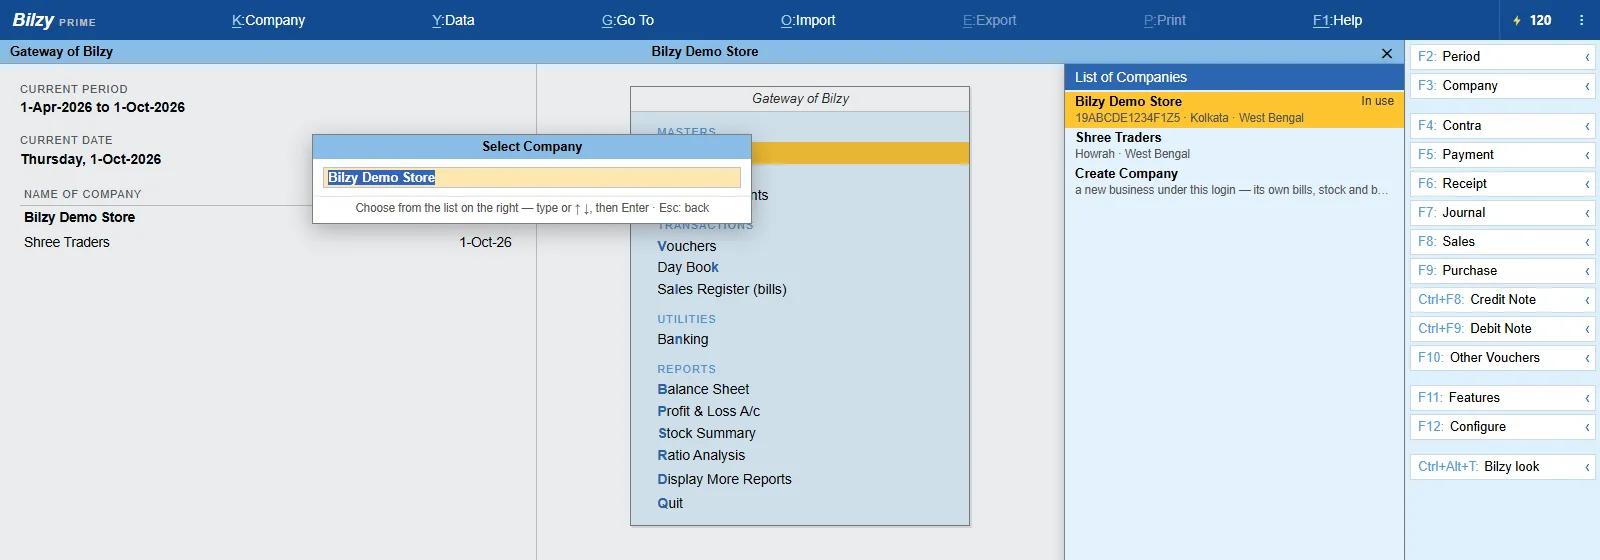1600x560 pixels.
Task: Click the F10: Other Vouchers button
Action: (x=1502, y=358)
